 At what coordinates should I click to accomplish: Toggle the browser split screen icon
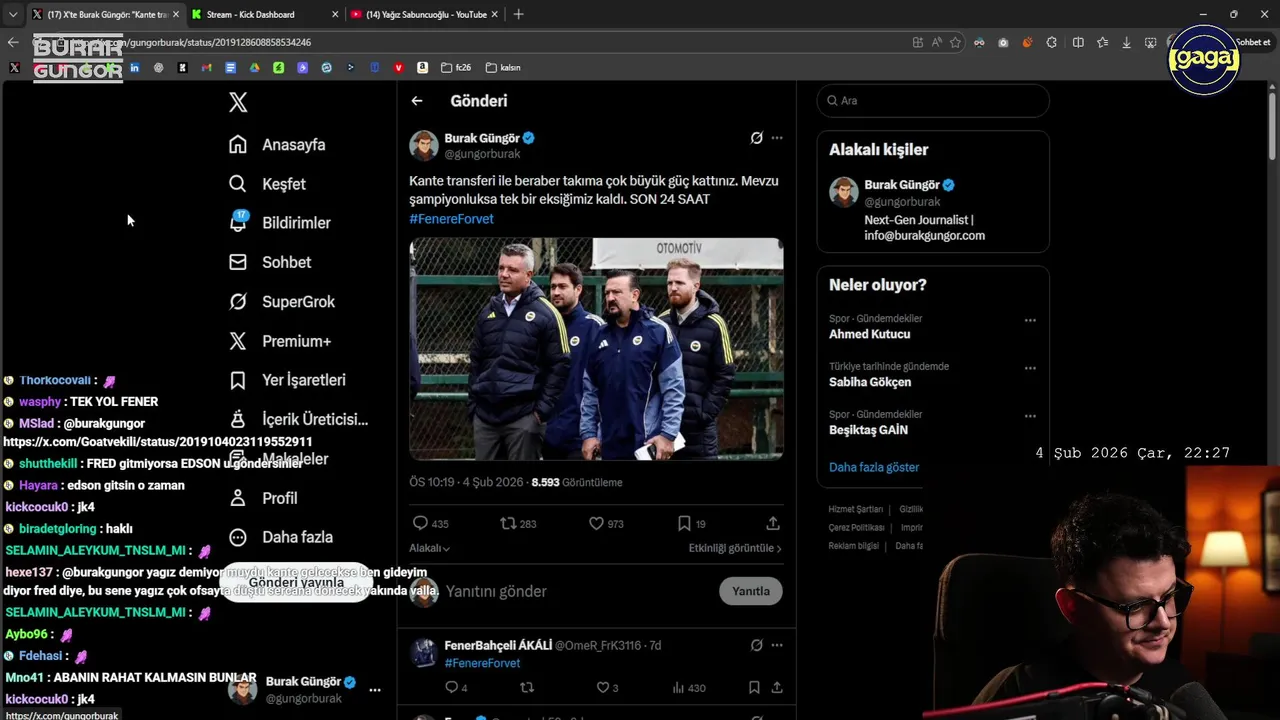click(1078, 42)
